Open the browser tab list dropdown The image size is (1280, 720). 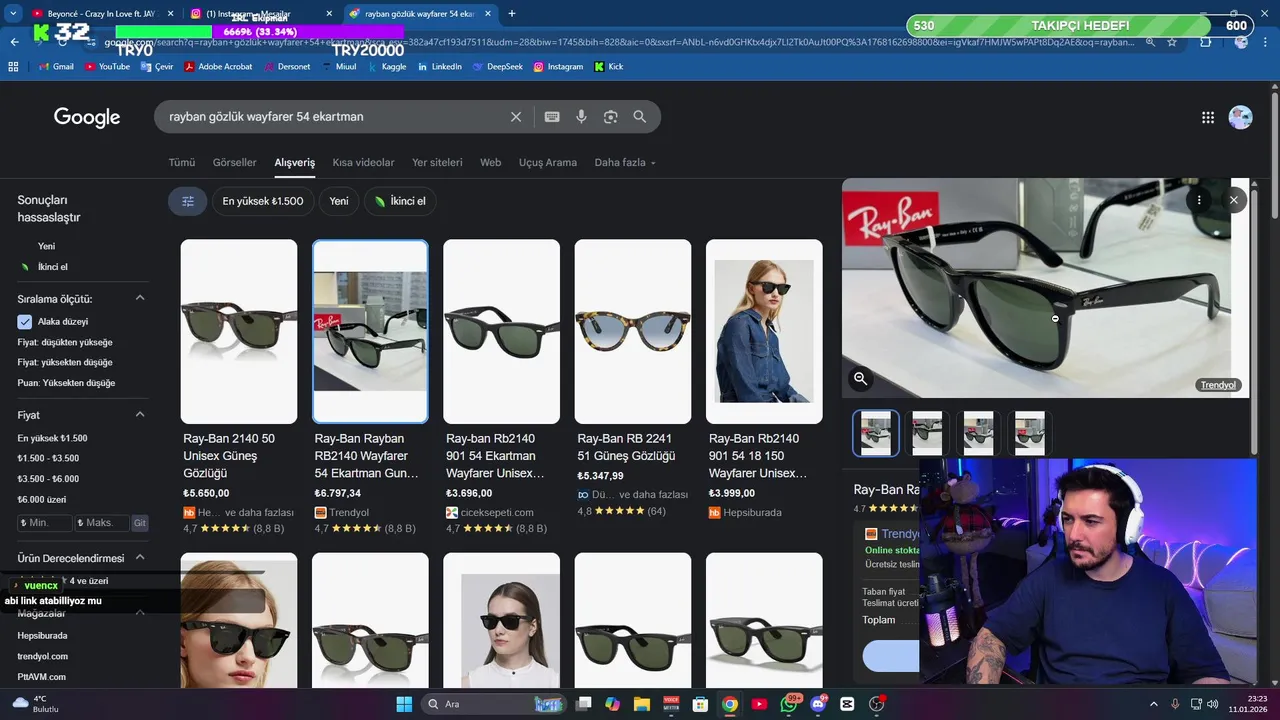(x=13, y=13)
